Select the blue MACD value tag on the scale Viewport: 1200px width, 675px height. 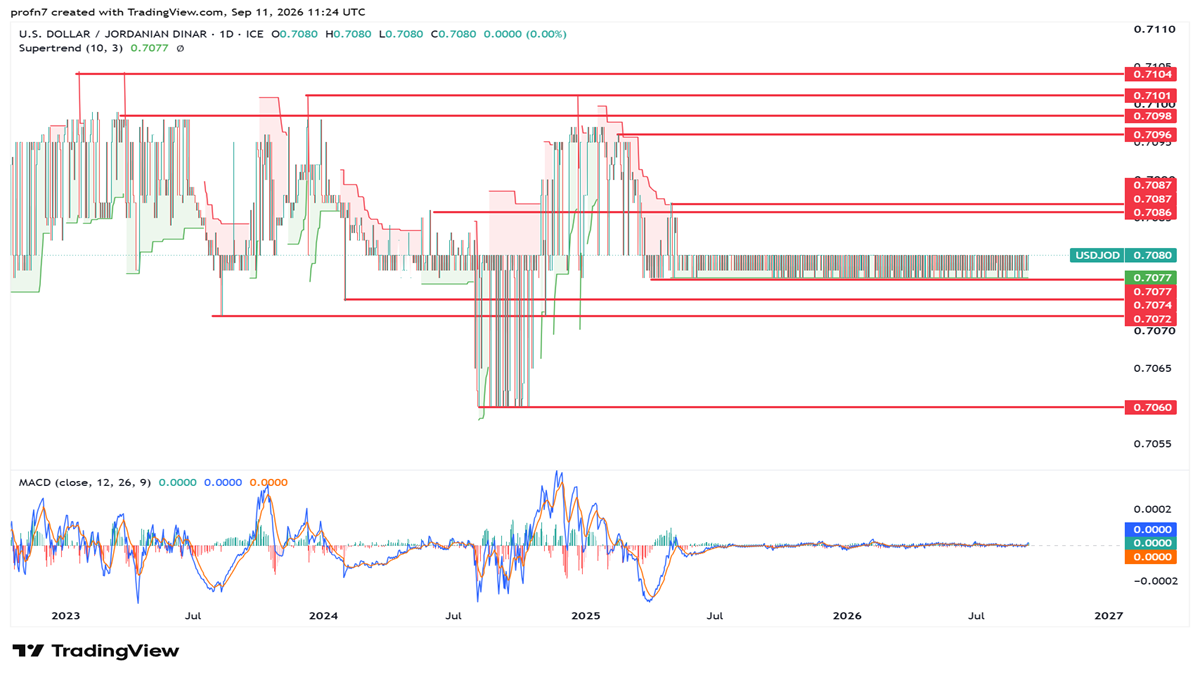coord(1151,529)
